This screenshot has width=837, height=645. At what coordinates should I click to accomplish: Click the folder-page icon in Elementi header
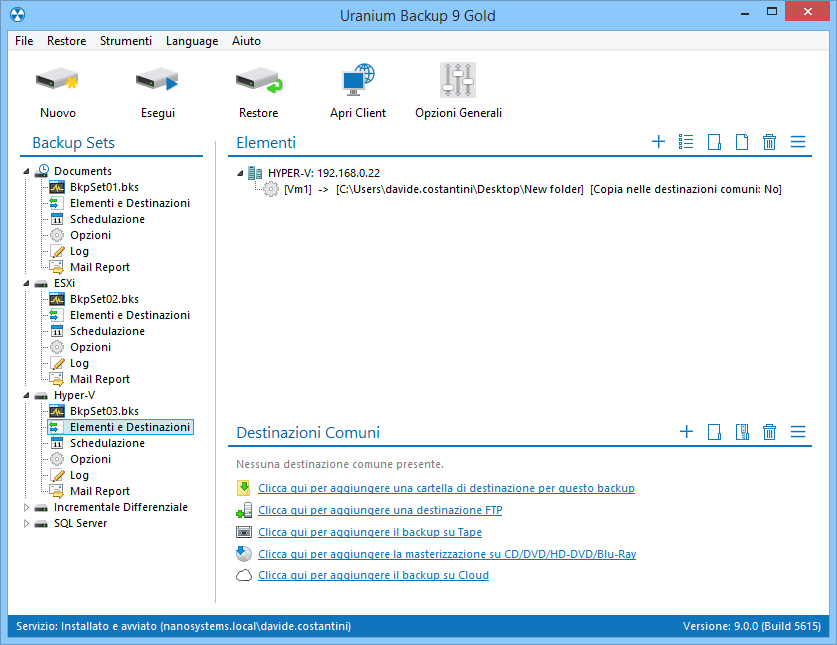[x=714, y=142]
